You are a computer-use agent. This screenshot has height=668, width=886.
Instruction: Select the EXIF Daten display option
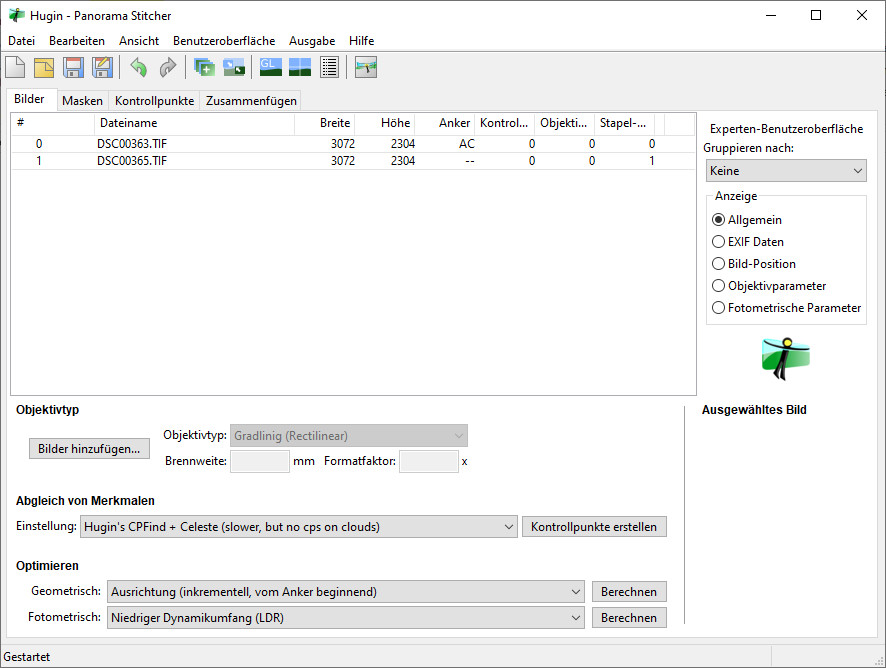(748, 241)
